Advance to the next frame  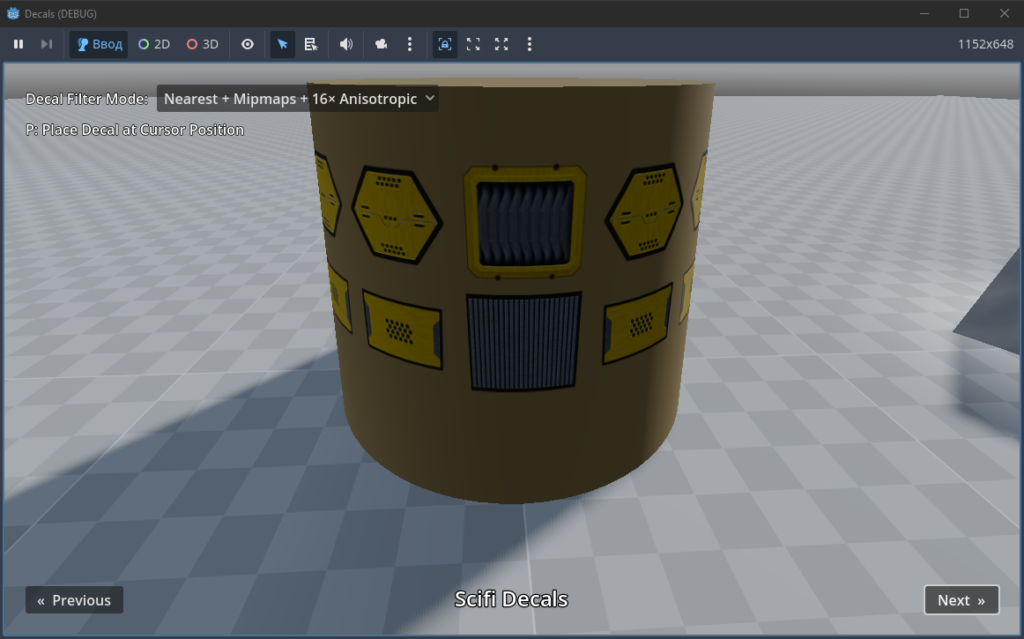click(46, 44)
